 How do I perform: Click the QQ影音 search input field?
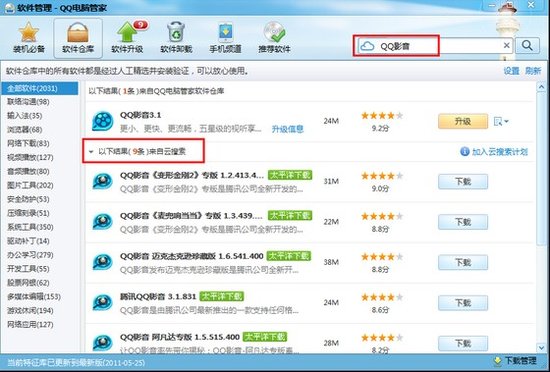click(435, 46)
